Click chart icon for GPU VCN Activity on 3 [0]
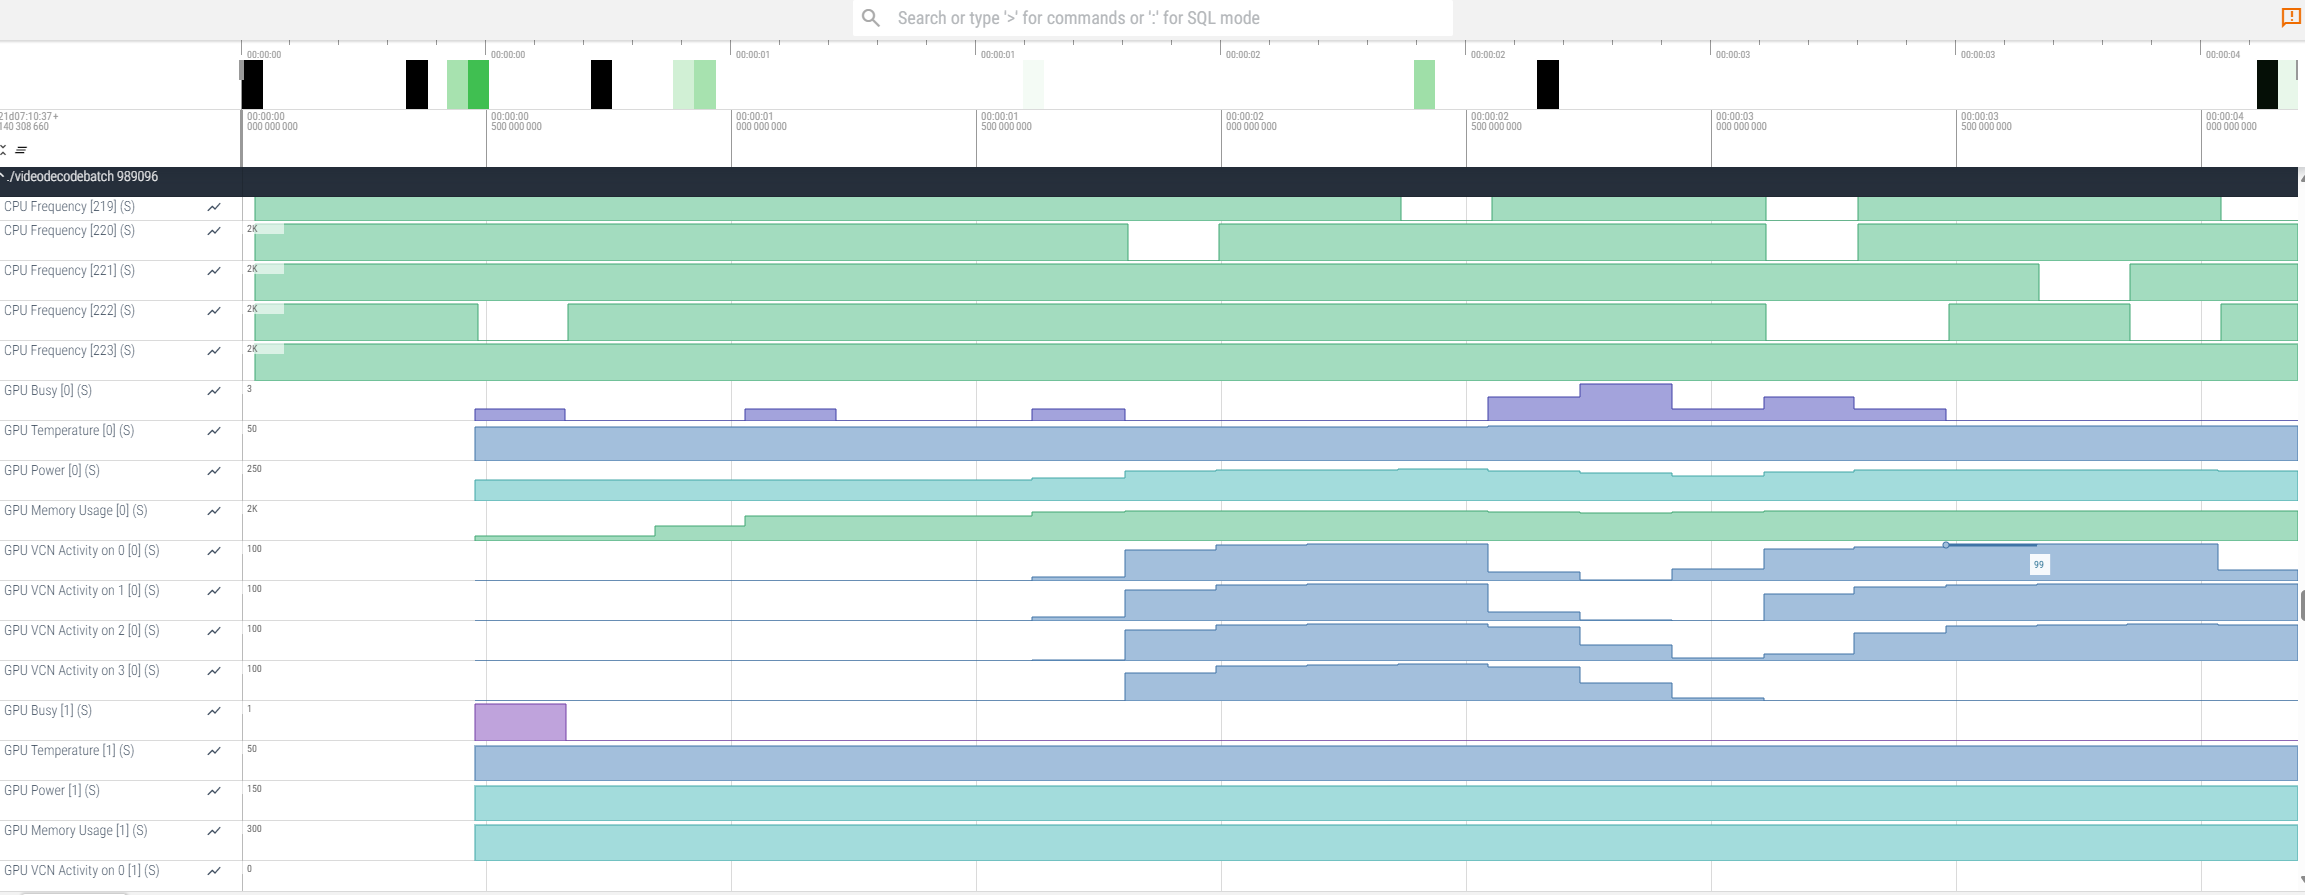 click(x=214, y=671)
